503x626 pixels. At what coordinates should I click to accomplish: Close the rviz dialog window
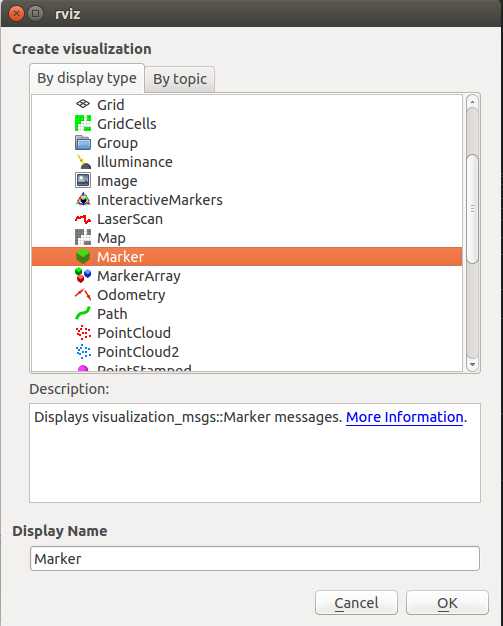(x=16, y=13)
